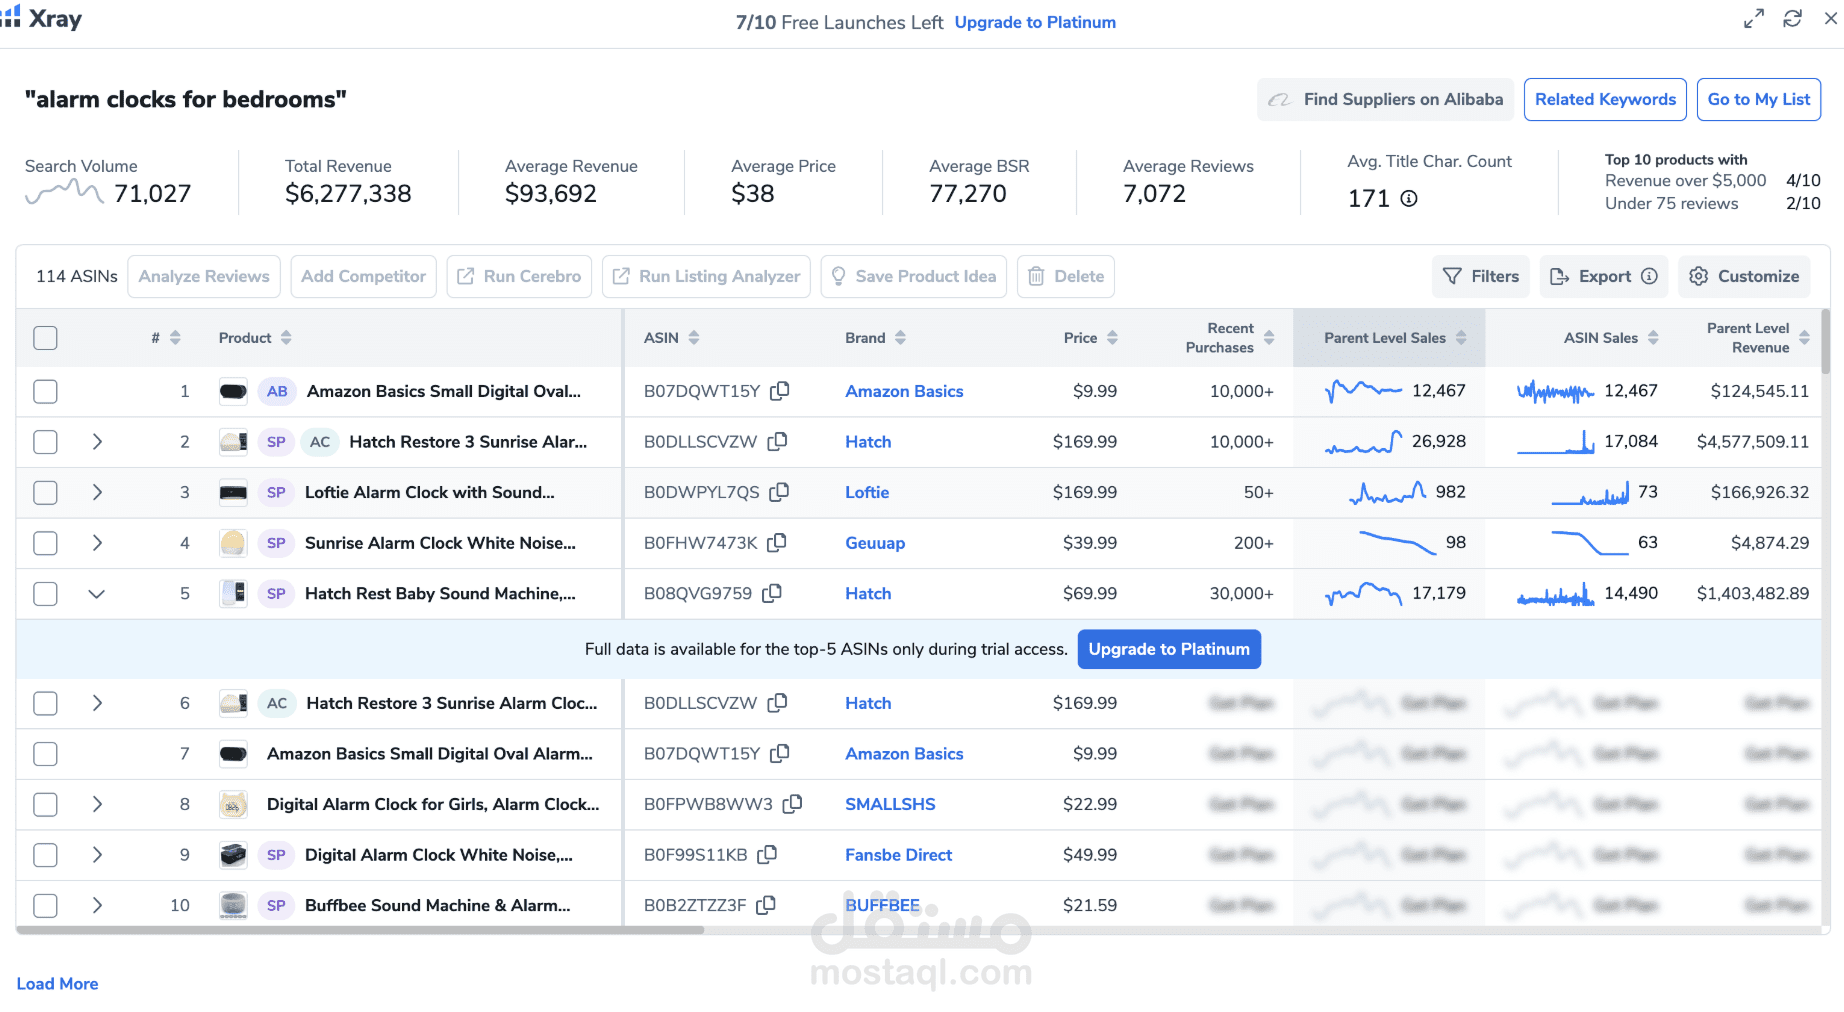
Task: Select checkbox for Buffbee Sound Machine row
Action: coord(45,905)
